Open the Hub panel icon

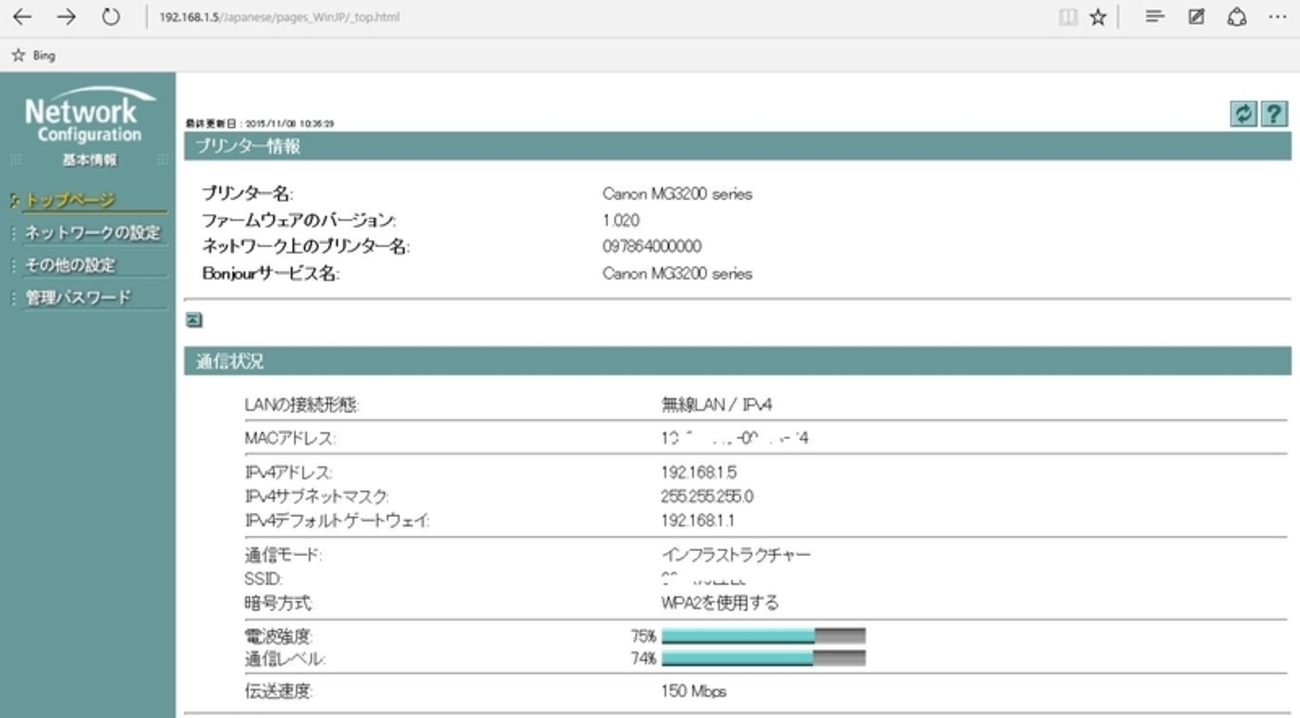tap(1155, 17)
